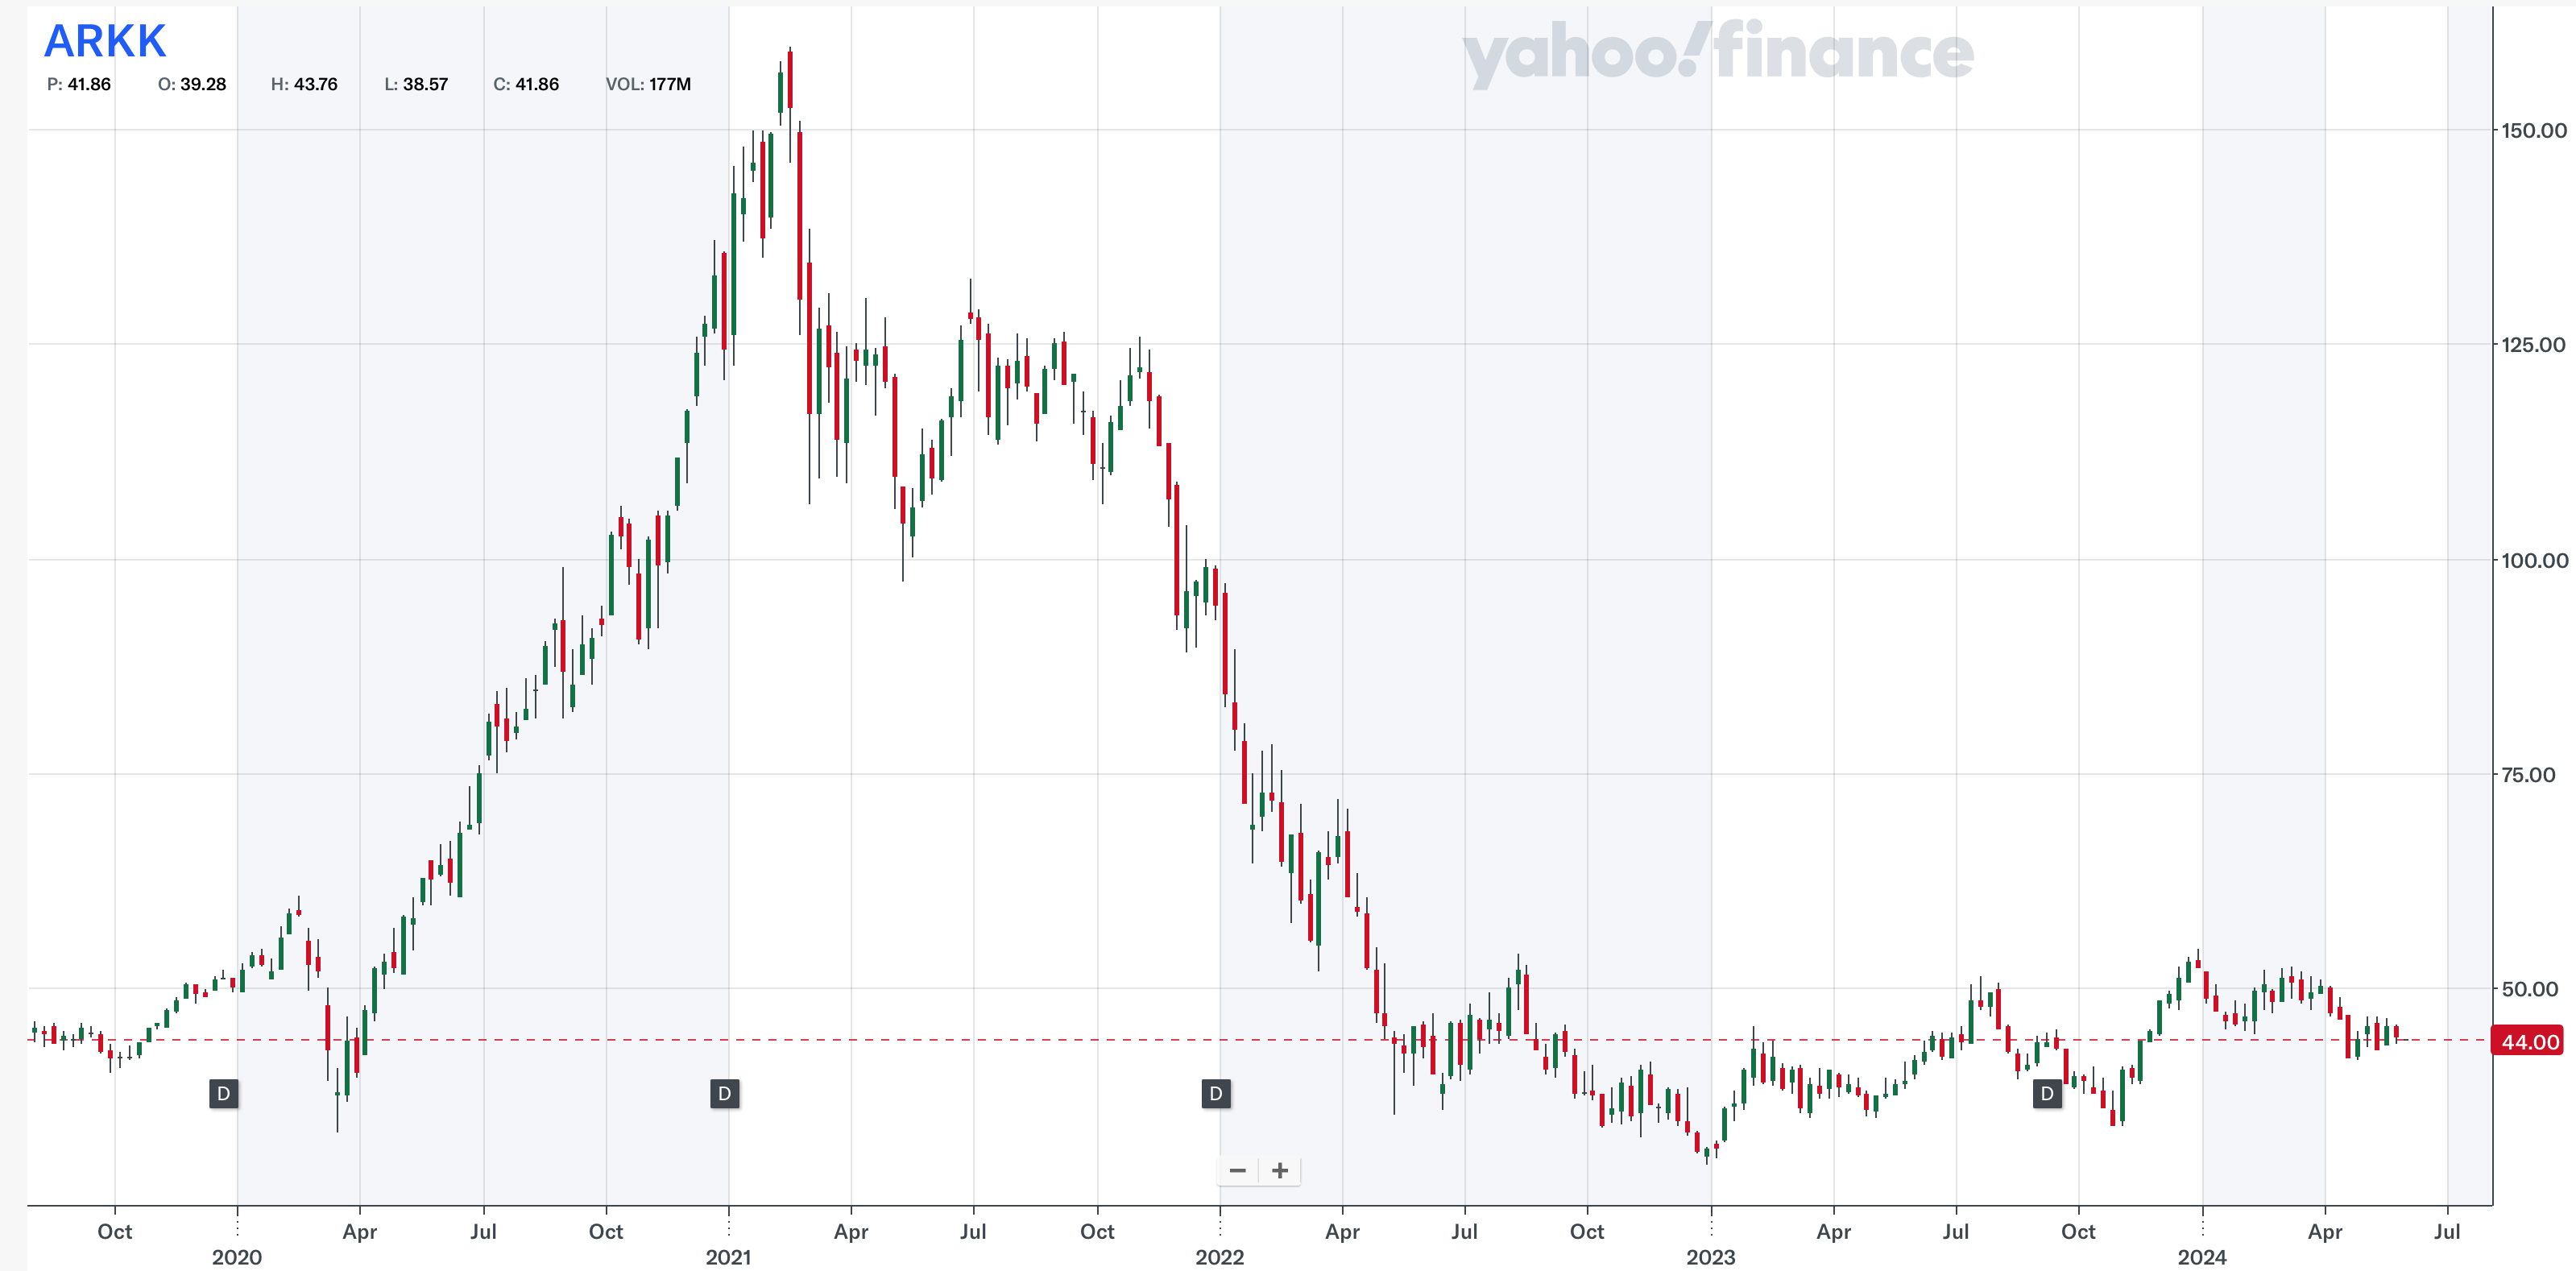Select the 100.00 price axis label
Image resolution: width=2576 pixels, height=1271 pixels.
[x=2533, y=560]
